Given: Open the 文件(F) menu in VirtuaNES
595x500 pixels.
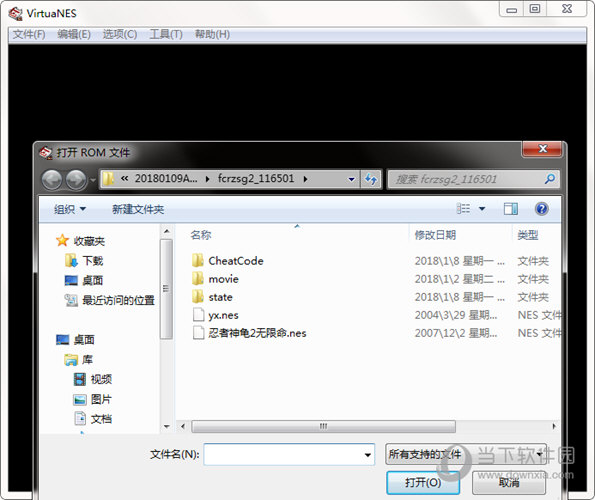Looking at the screenshot, I should click(29, 35).
